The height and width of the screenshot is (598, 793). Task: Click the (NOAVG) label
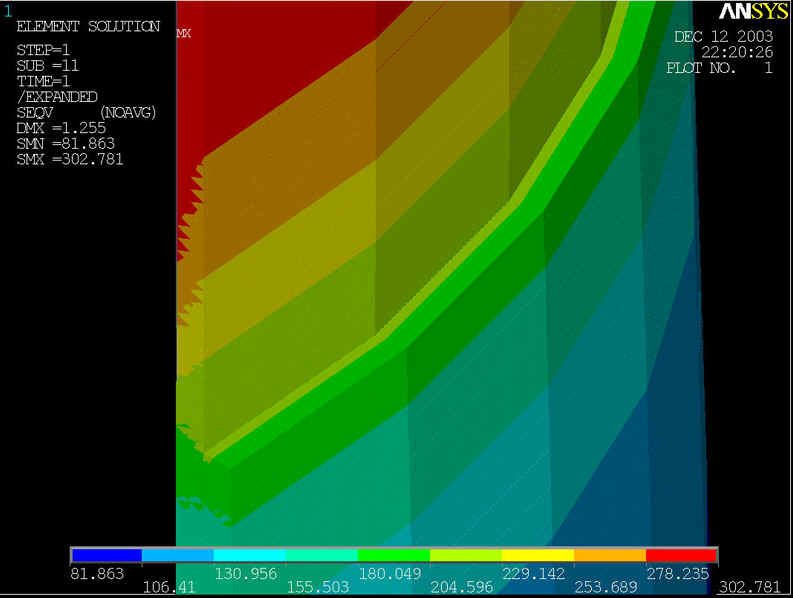coord(130,113)
